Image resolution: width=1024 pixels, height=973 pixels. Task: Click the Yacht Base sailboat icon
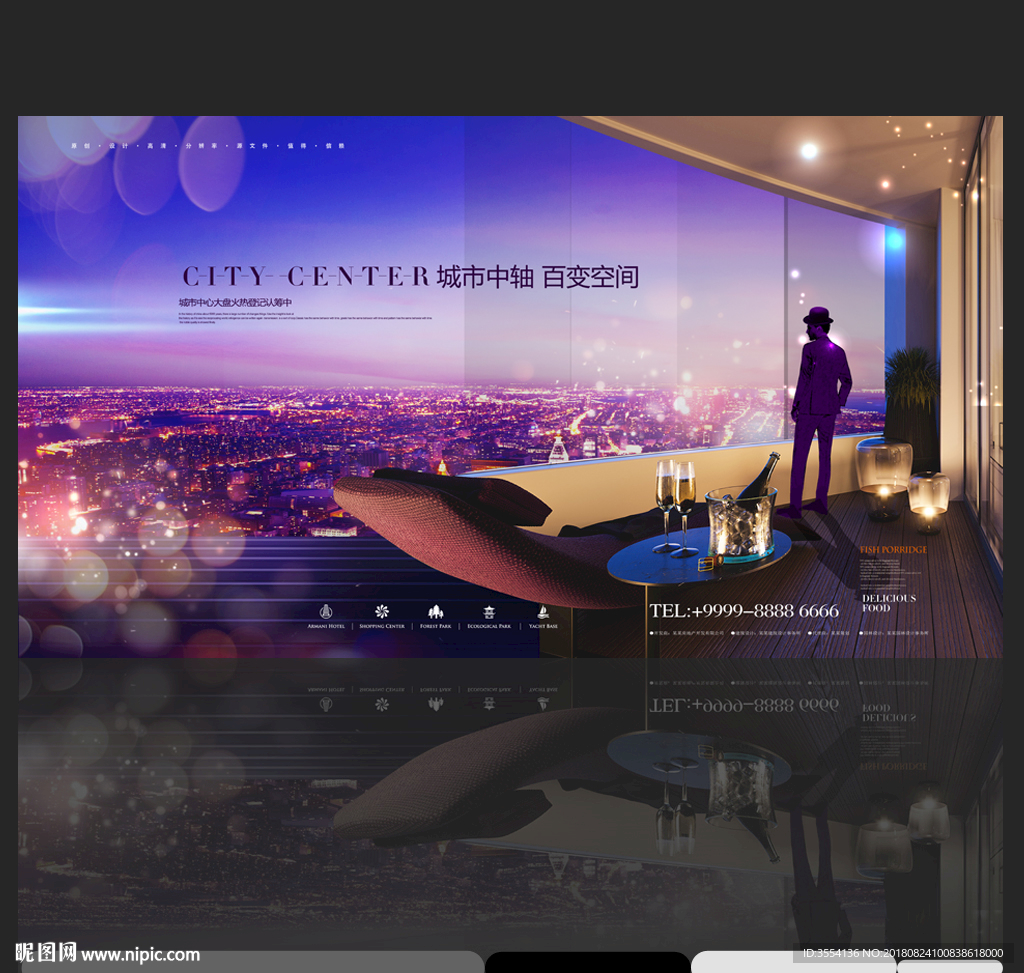(543, 612)
